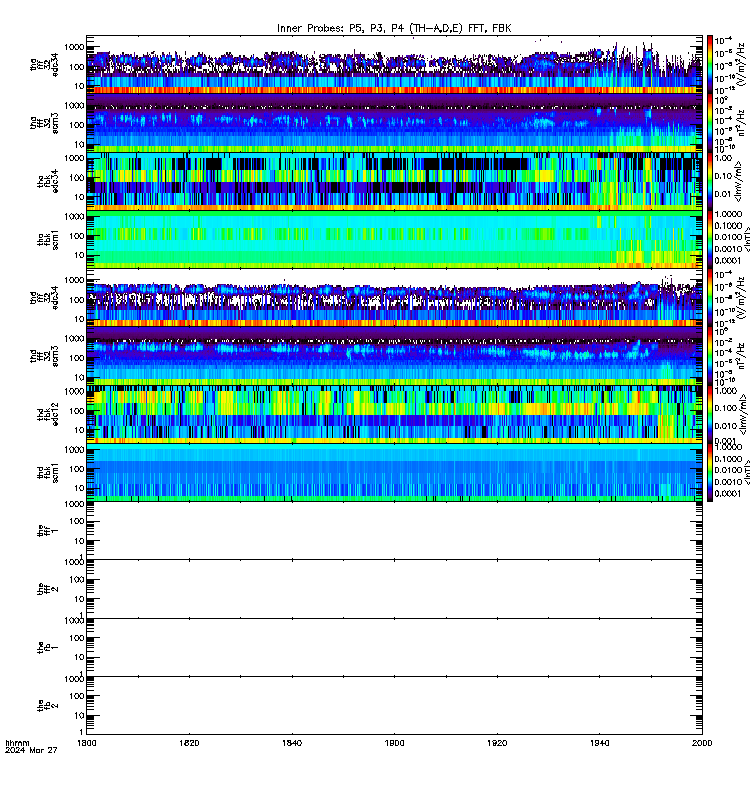This screenshot has height=800, width=750.
Task: Click the '<|nT|>' unit label beside 'thd fbk scm1'
Action: (746, 472)
